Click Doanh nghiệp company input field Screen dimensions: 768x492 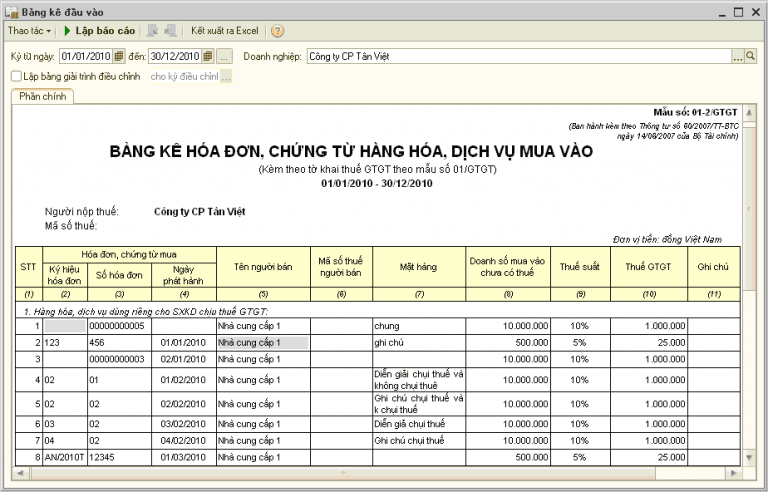(519, 56)
